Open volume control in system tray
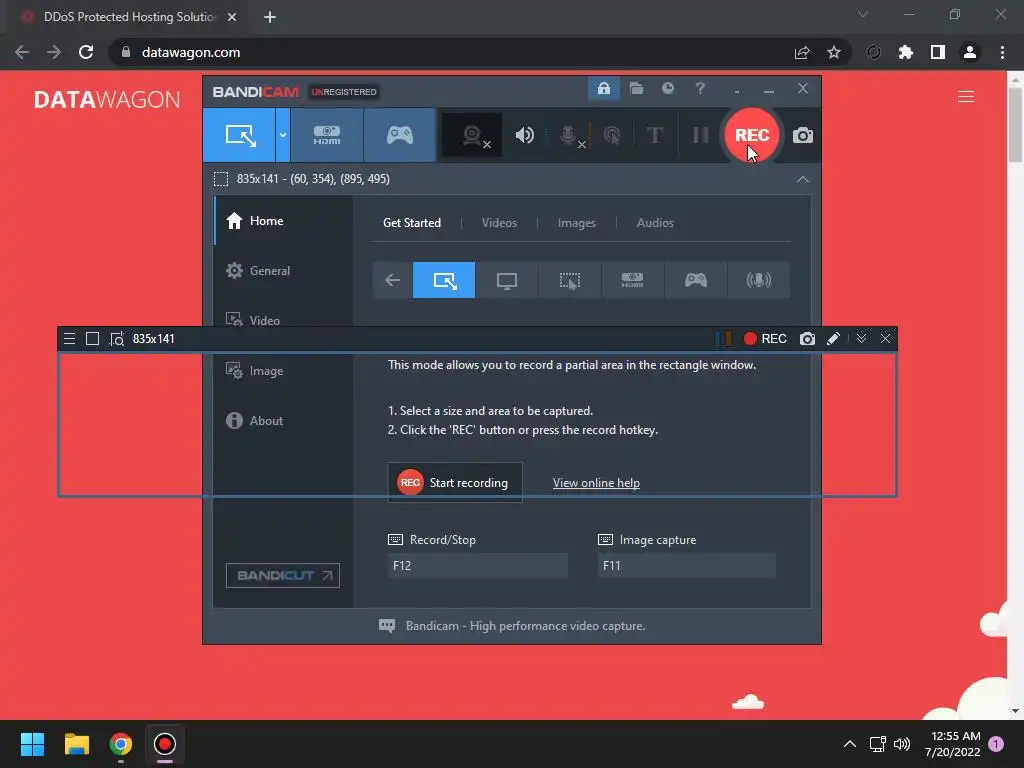 (902, 744)
